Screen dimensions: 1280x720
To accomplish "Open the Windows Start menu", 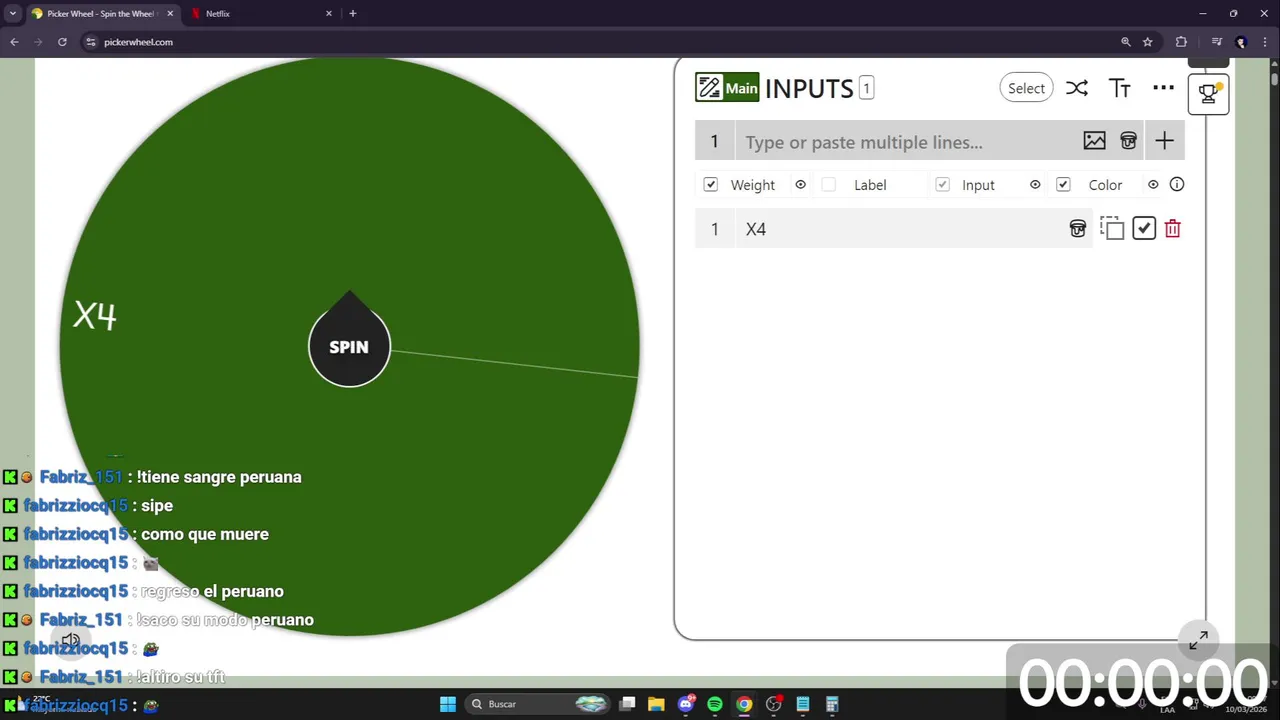I will tap(448, 704).
